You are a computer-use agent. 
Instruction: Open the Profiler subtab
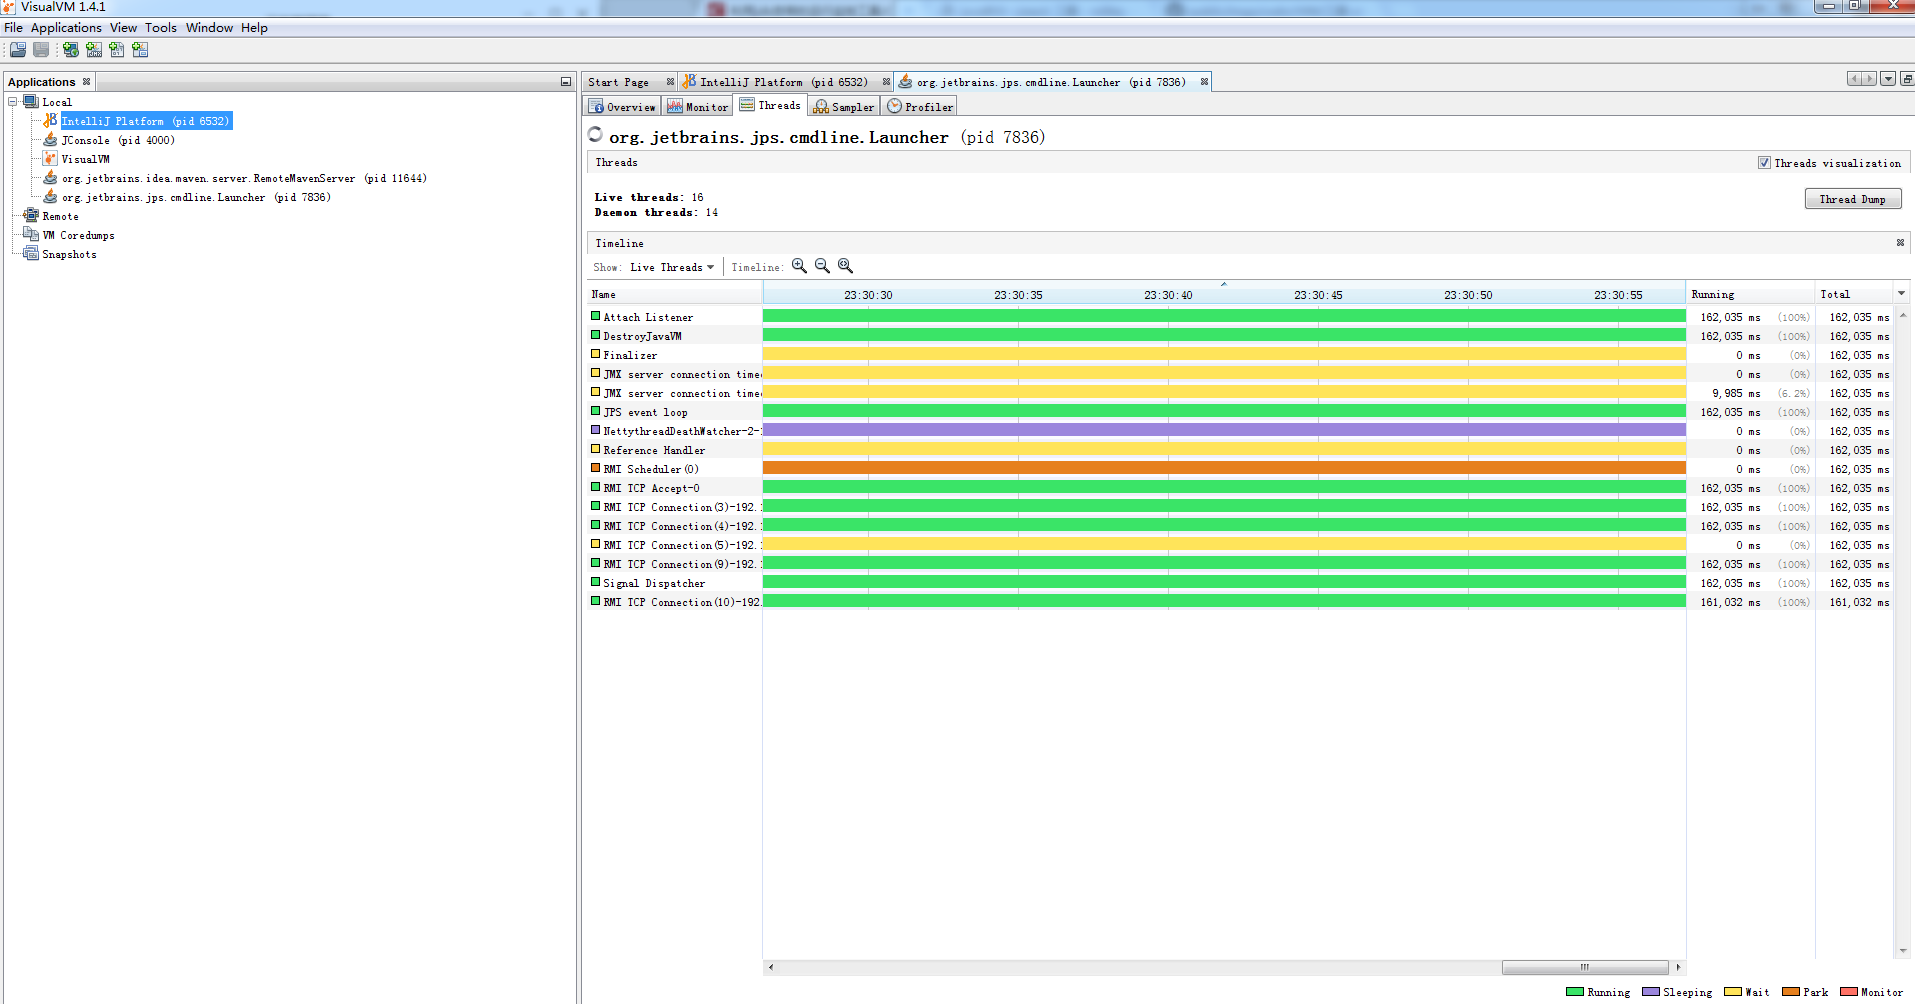920,107
